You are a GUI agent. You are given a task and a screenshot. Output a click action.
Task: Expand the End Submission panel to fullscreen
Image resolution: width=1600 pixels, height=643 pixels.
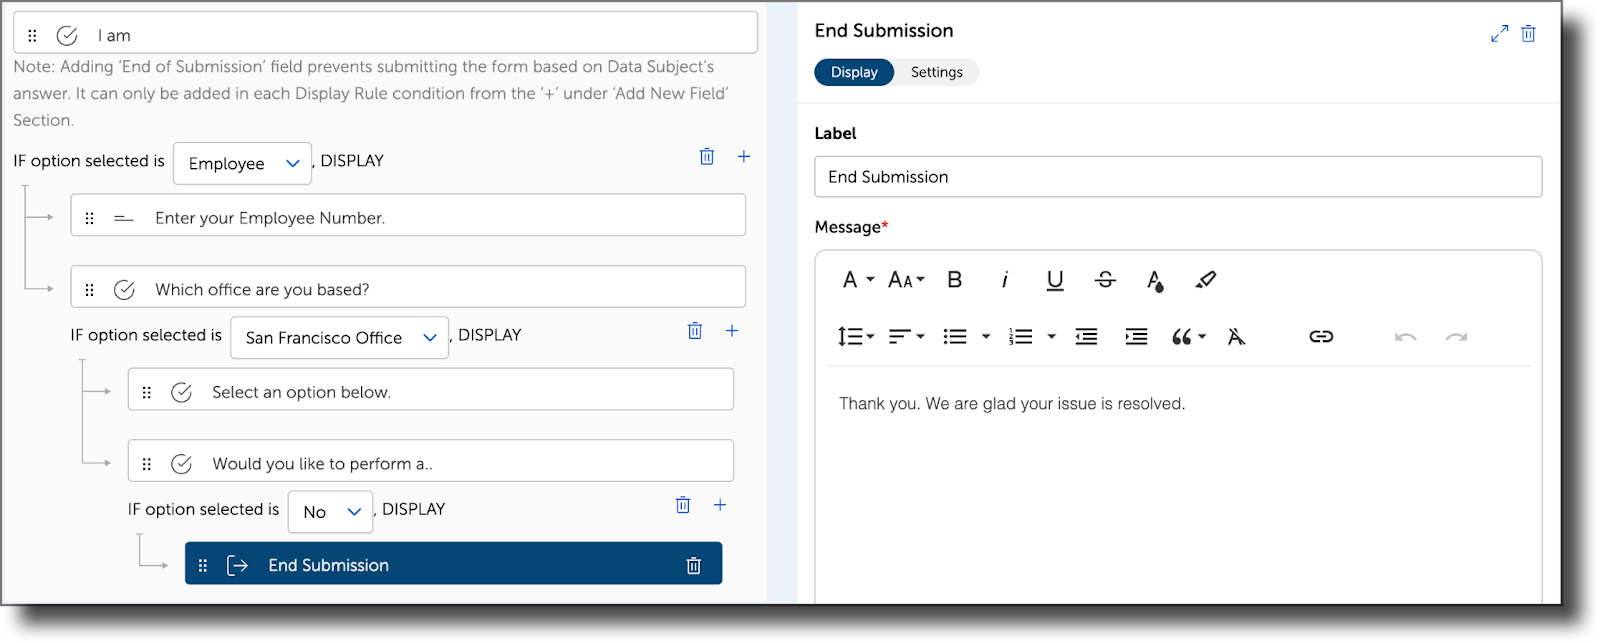tap(1499, 33)
